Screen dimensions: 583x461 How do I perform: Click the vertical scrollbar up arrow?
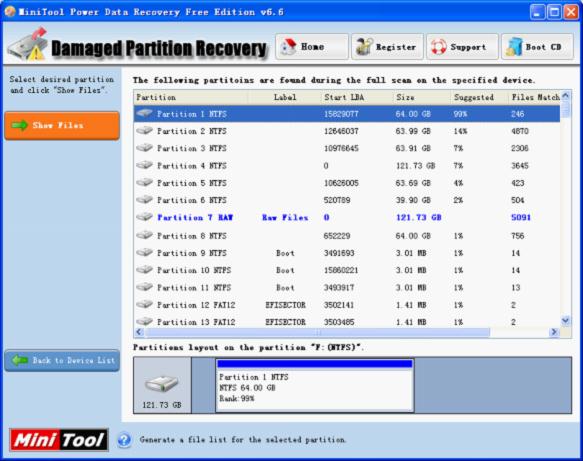coord(566,96)
